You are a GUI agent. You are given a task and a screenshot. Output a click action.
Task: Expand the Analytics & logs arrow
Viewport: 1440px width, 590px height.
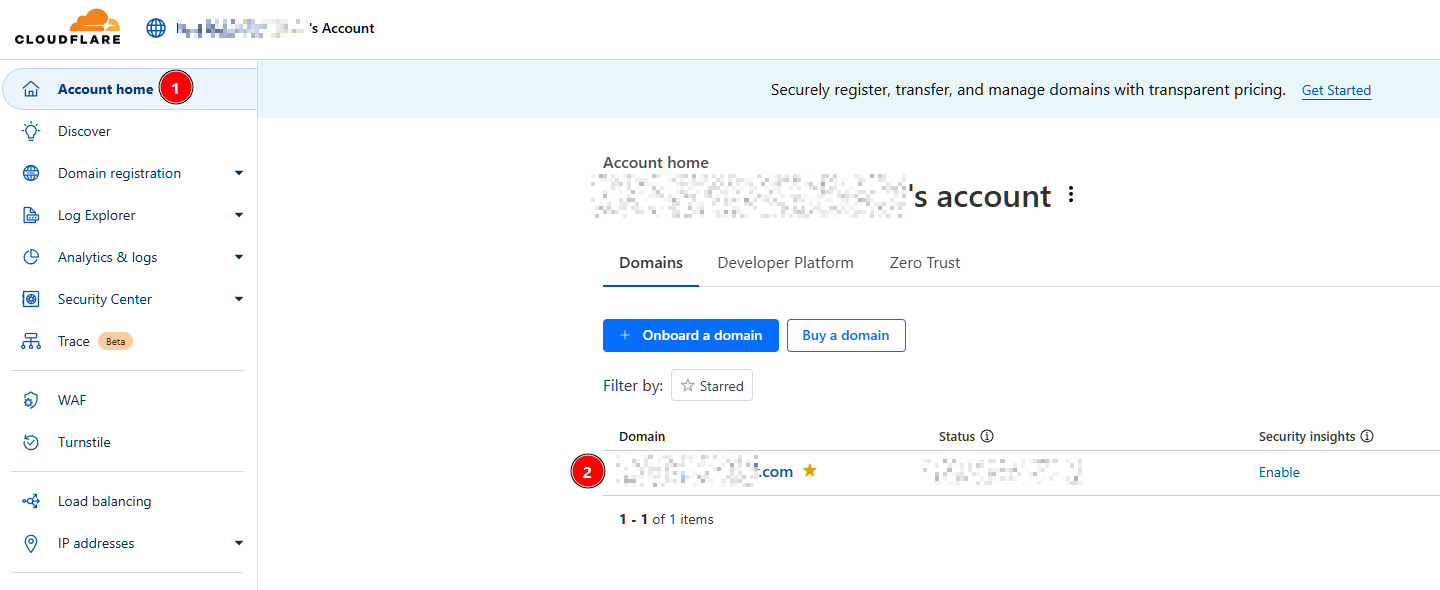tap(239, 257)
